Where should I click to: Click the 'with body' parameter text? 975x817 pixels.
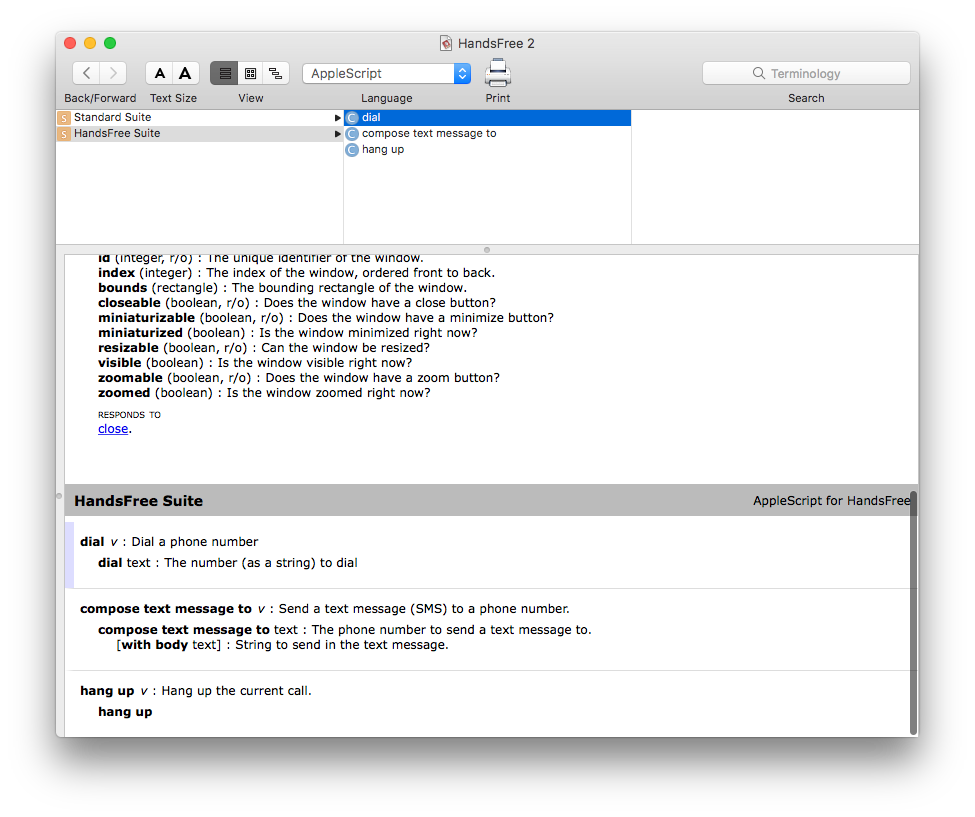click(154, 645)
